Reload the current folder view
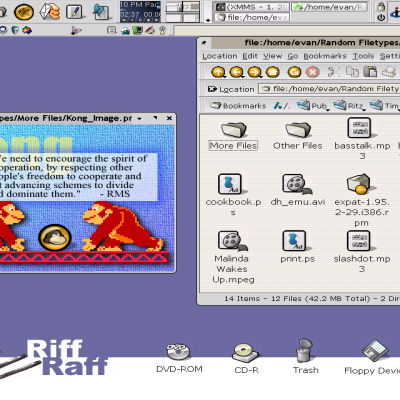Viewport: 400px width, 400px height. click(x=294, y=72)
